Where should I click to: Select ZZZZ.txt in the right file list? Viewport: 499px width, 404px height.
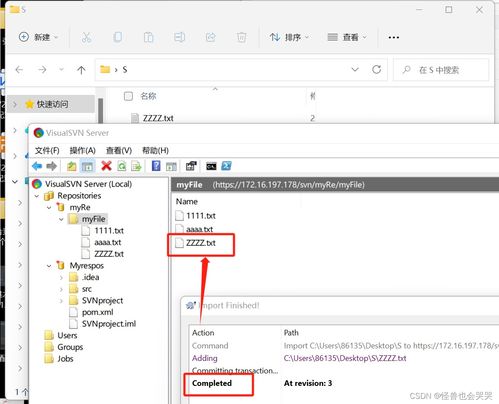pos(201,243)
